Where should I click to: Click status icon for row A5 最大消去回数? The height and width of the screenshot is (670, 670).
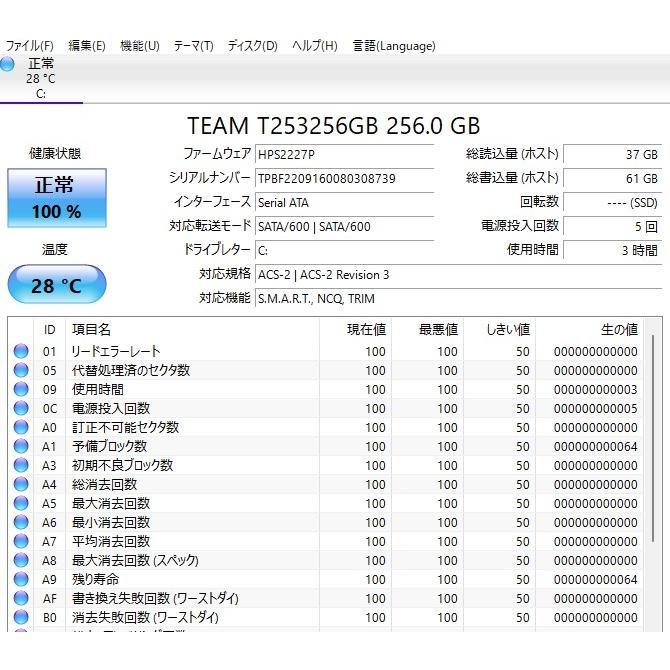click(21, 503)
